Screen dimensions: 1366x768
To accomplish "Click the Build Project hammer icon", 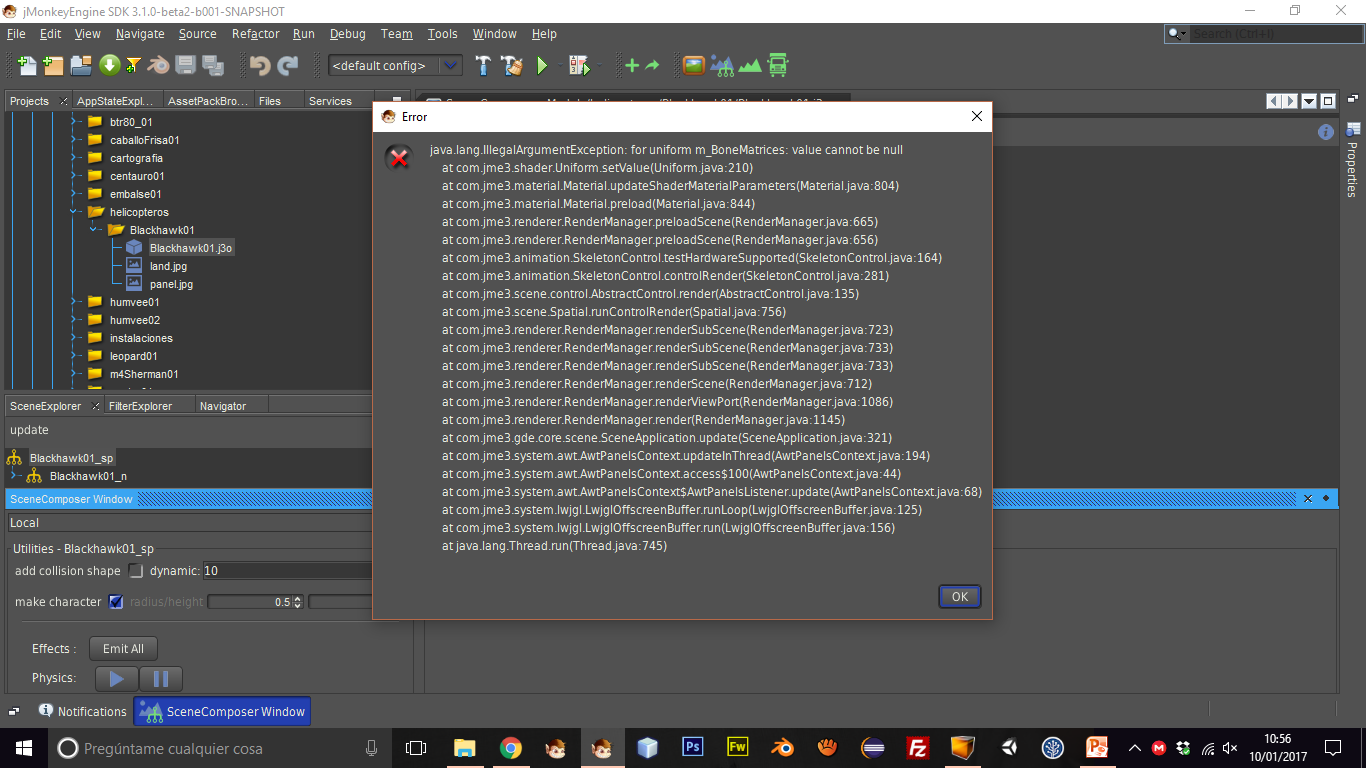I will click(484, 65).
